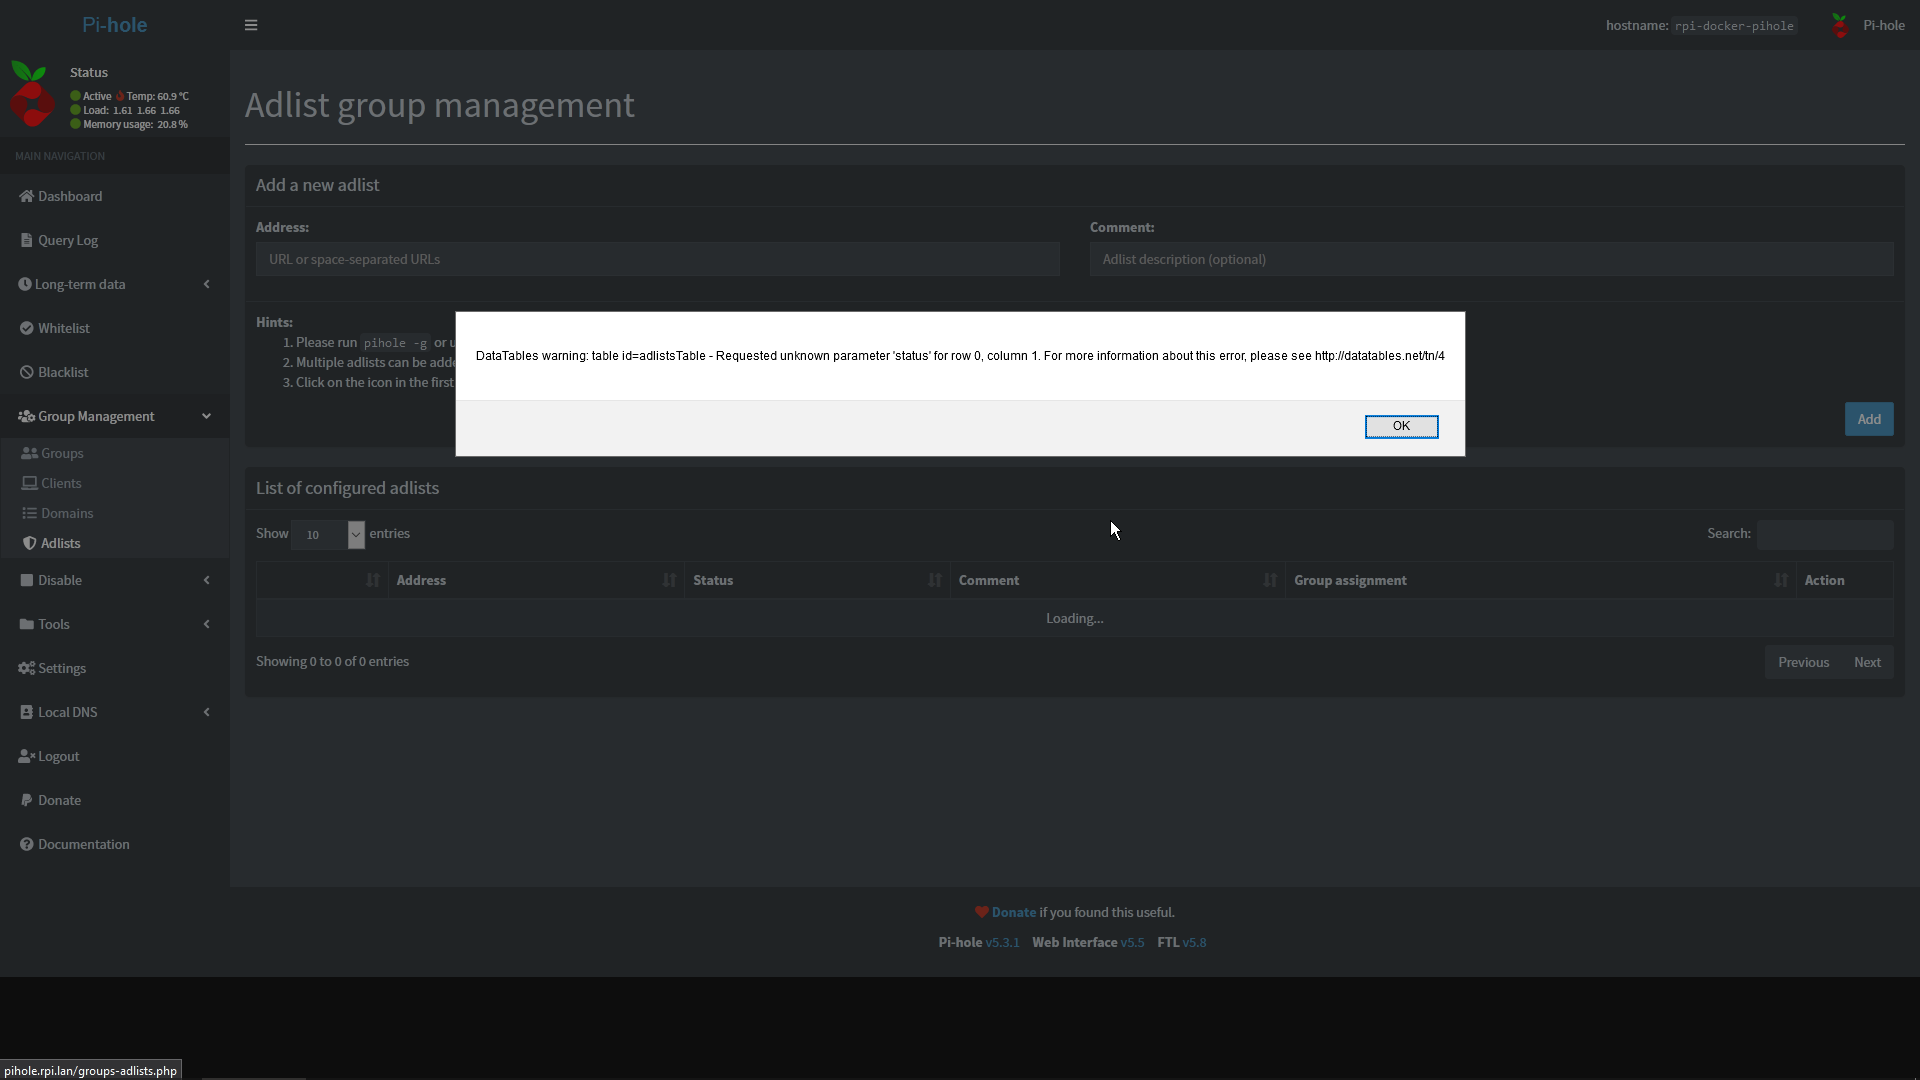
Task: Select the Clients item under Group Management
Action: coord(61,483)
